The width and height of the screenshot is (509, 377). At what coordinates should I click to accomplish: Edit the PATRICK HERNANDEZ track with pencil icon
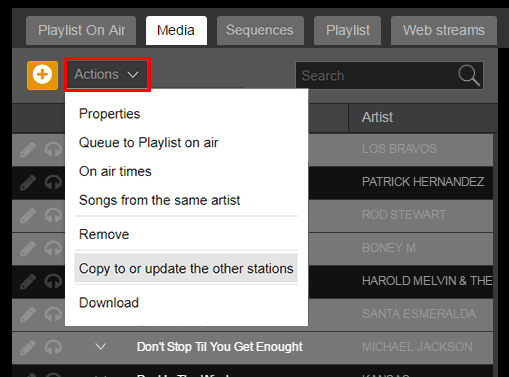[28, 183]
